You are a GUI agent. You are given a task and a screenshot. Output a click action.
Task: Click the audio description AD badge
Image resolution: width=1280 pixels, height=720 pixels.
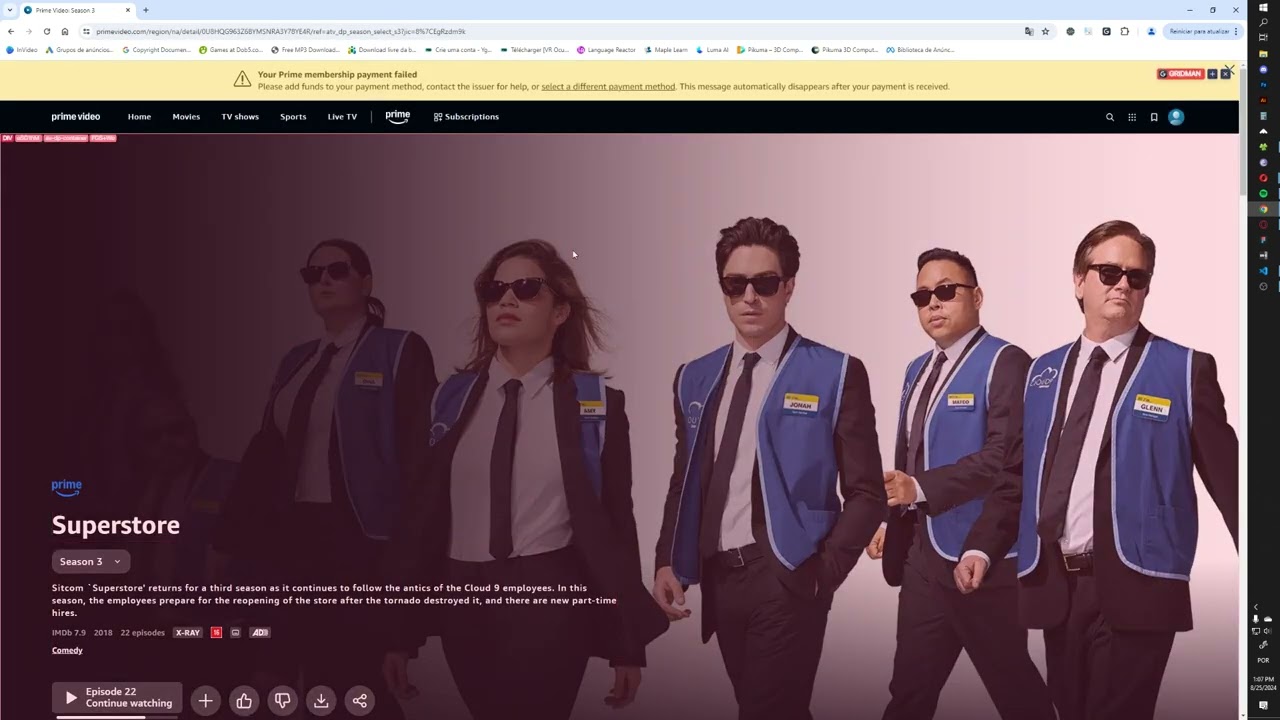pos(260,633)
